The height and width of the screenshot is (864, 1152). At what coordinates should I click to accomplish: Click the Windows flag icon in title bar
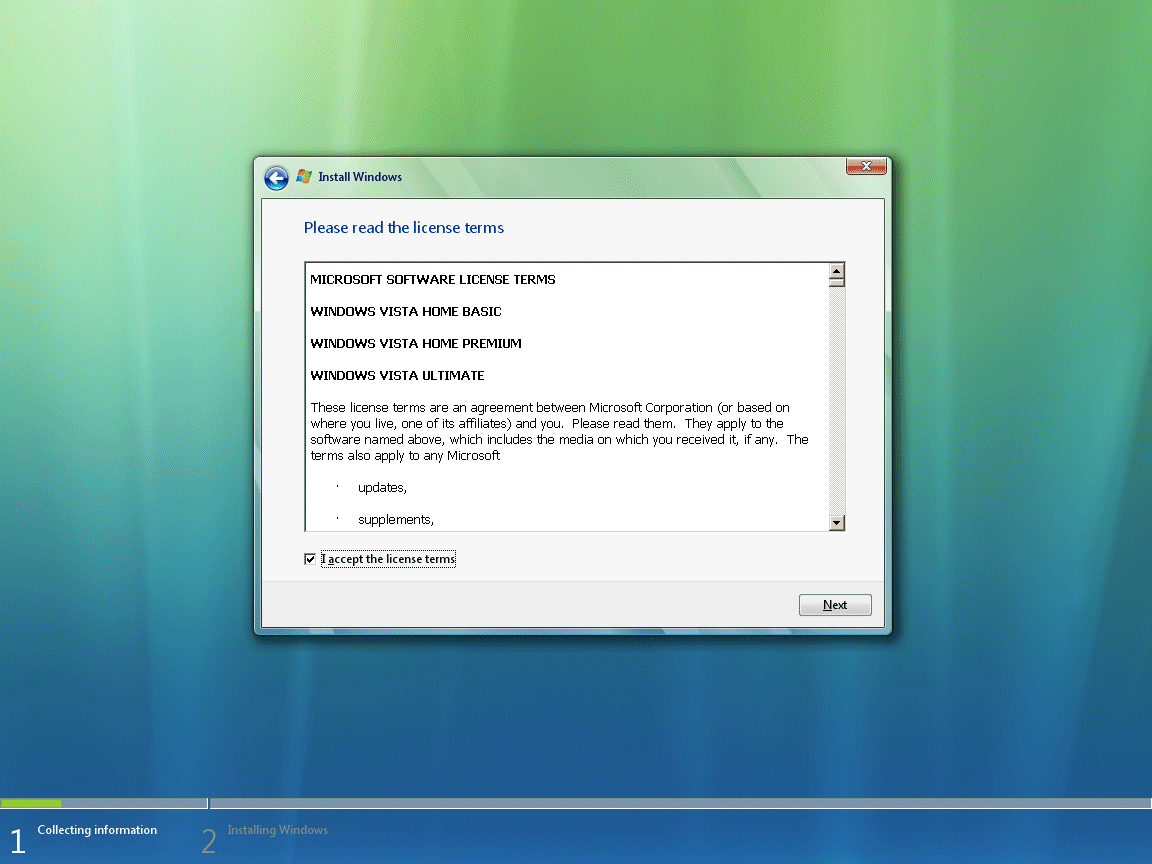(x=304, y=177)
